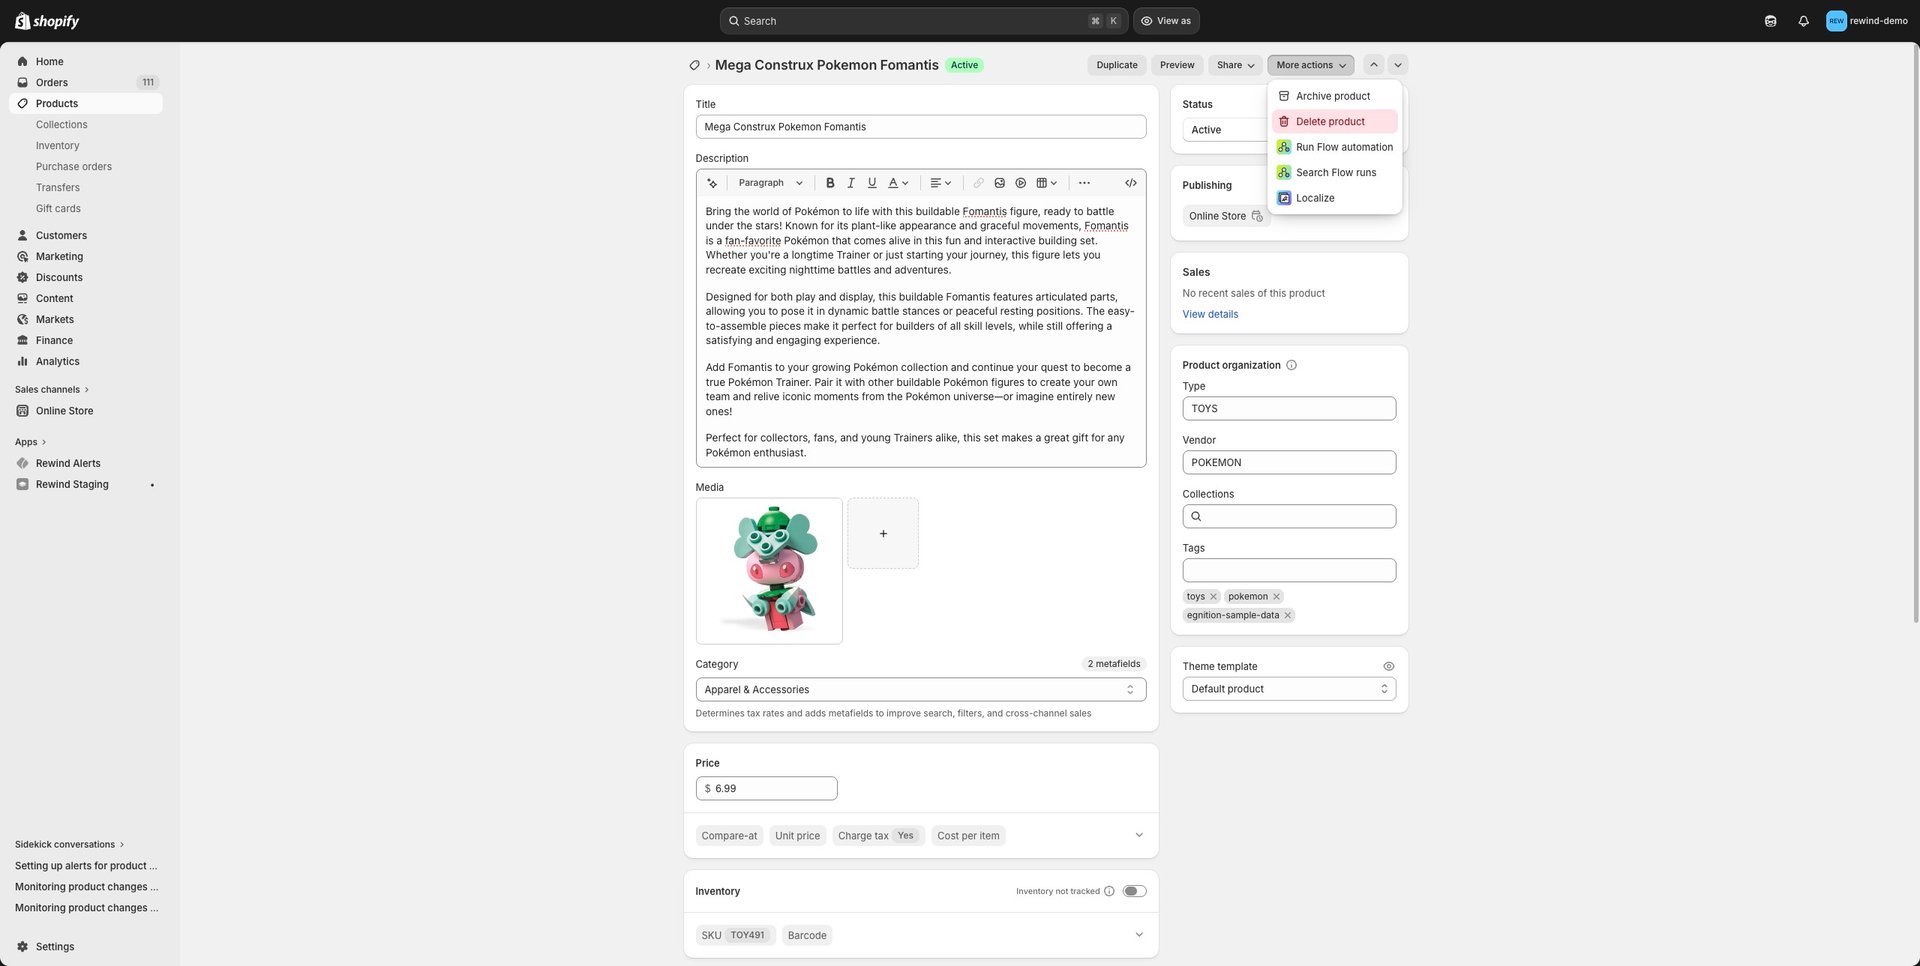
Task: Open the insert table dropdown
Action: (x=1046, y=183)
